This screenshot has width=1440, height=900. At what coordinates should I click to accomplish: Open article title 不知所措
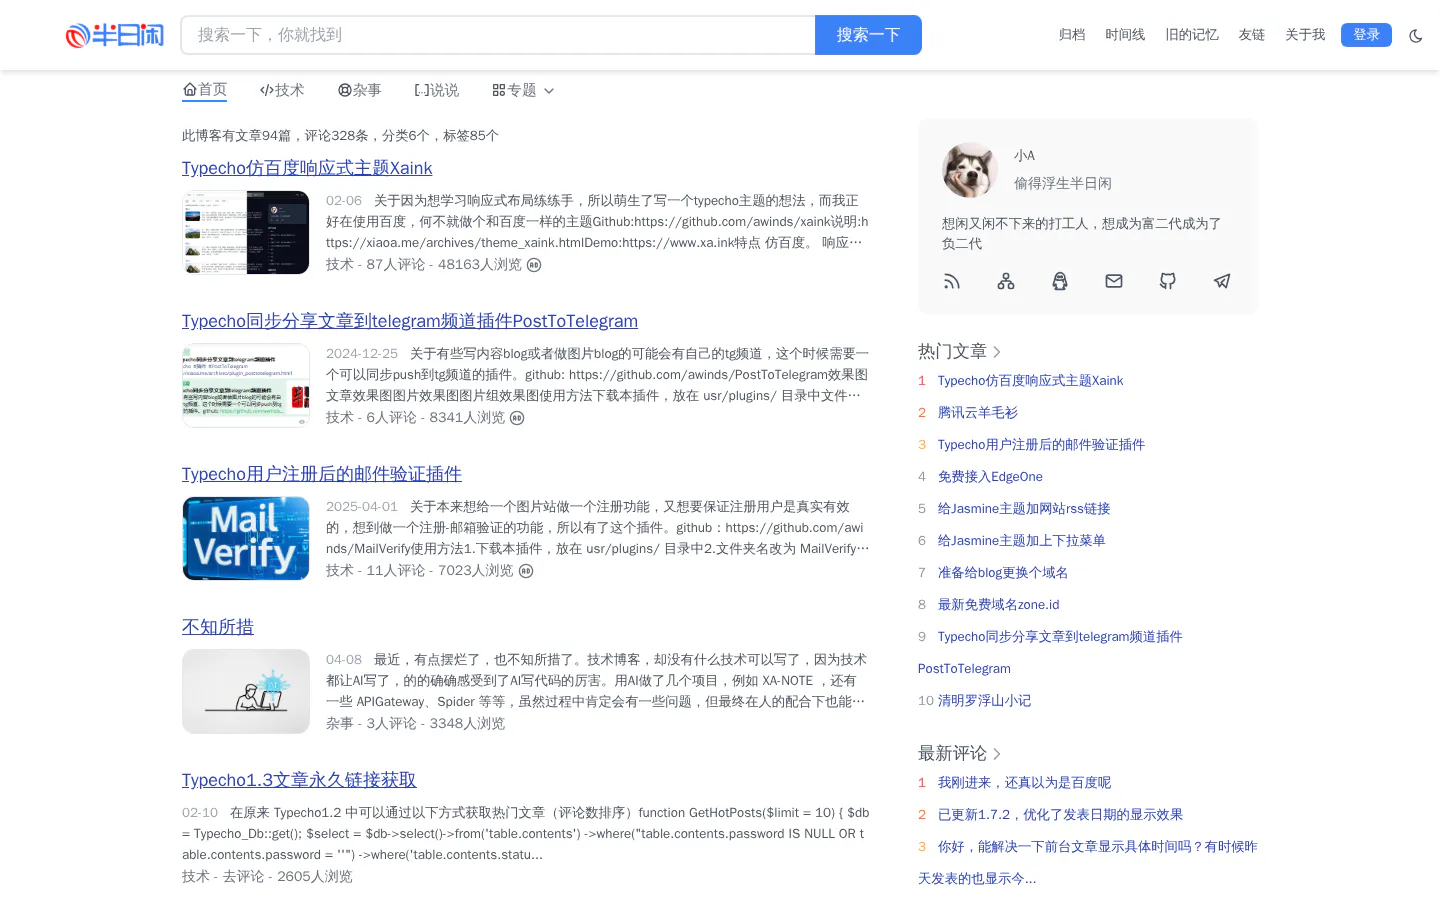point(218,627)
